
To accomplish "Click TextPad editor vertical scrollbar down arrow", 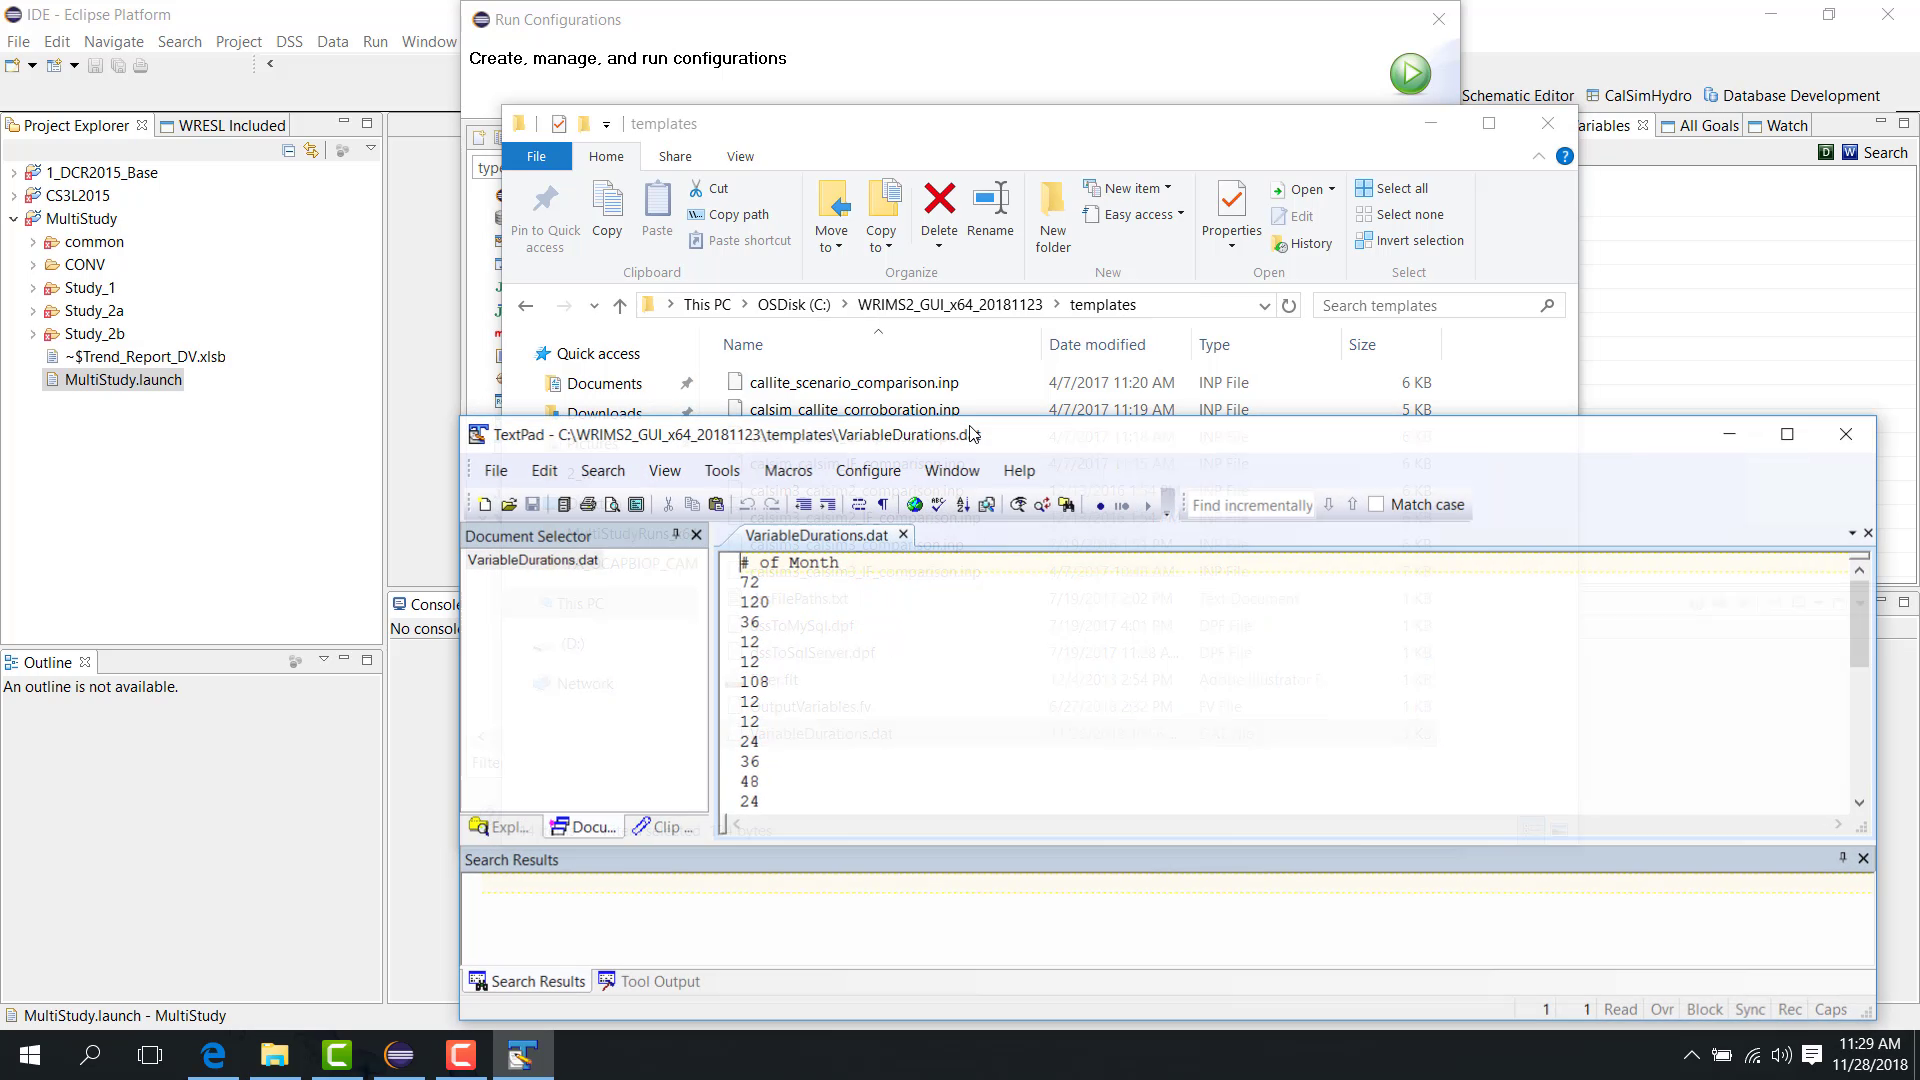I will tap(1859, 802).
